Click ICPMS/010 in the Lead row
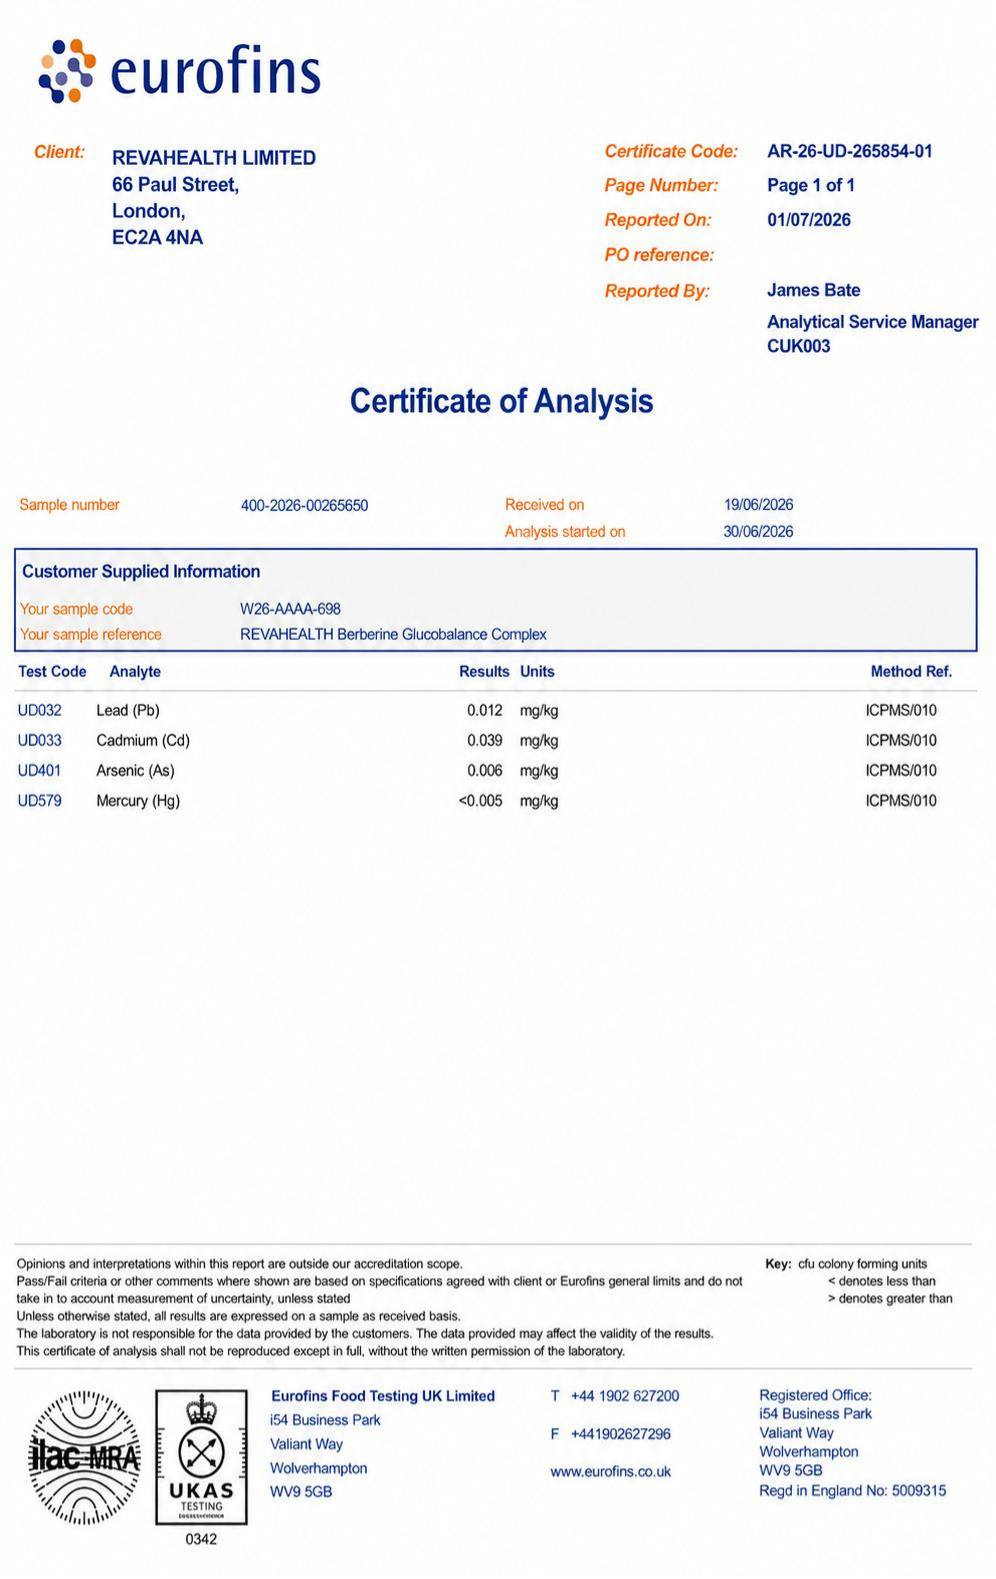Screen dimensions: 996x1579 [901, 711]
